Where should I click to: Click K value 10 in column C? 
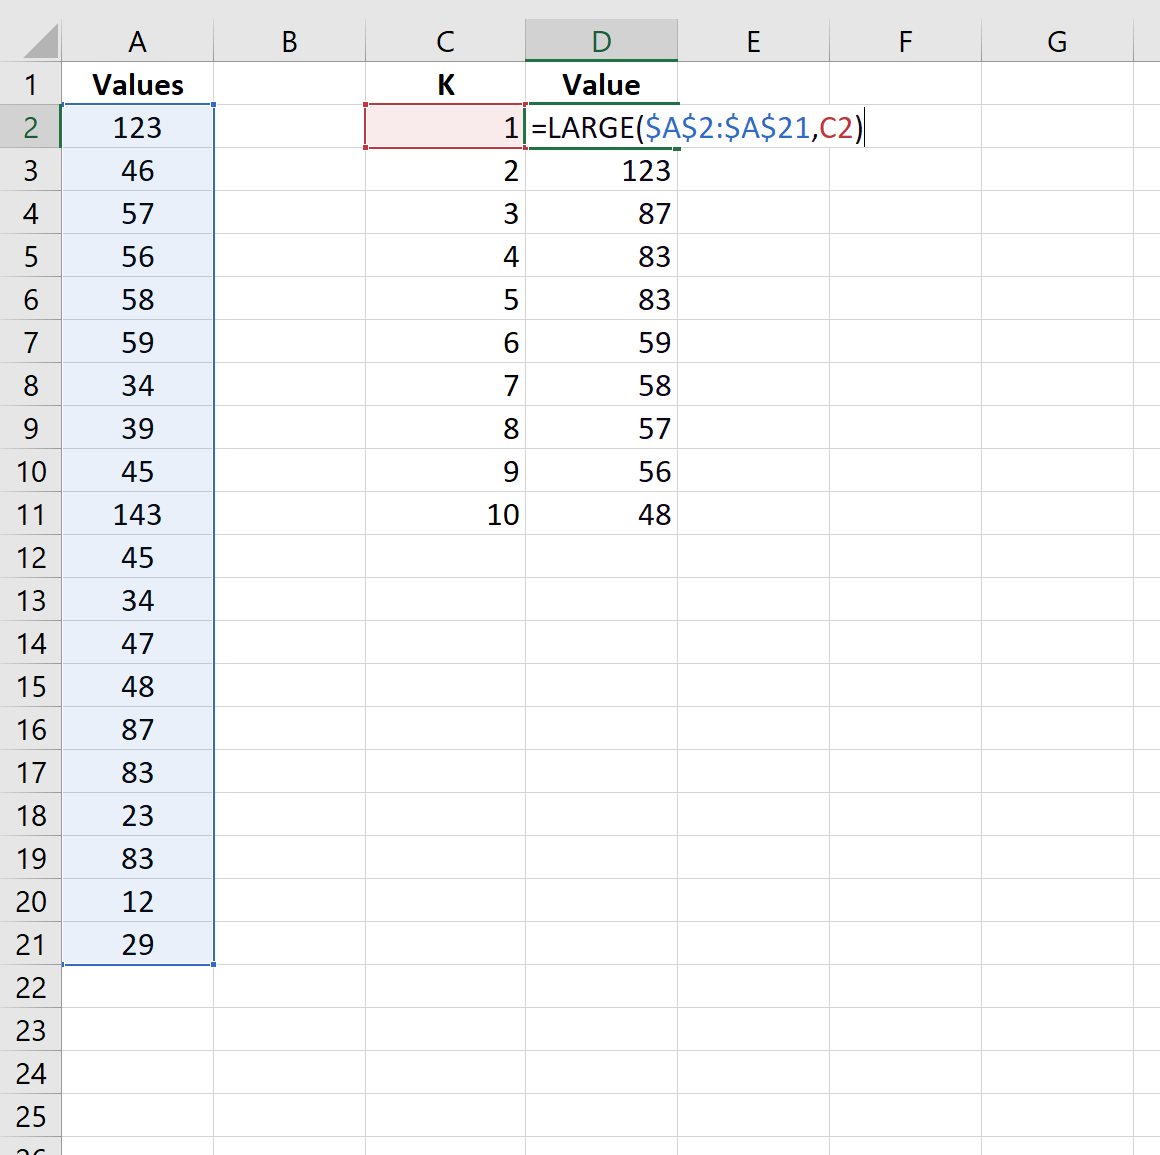pyautogui.click(x=445, y=513)
